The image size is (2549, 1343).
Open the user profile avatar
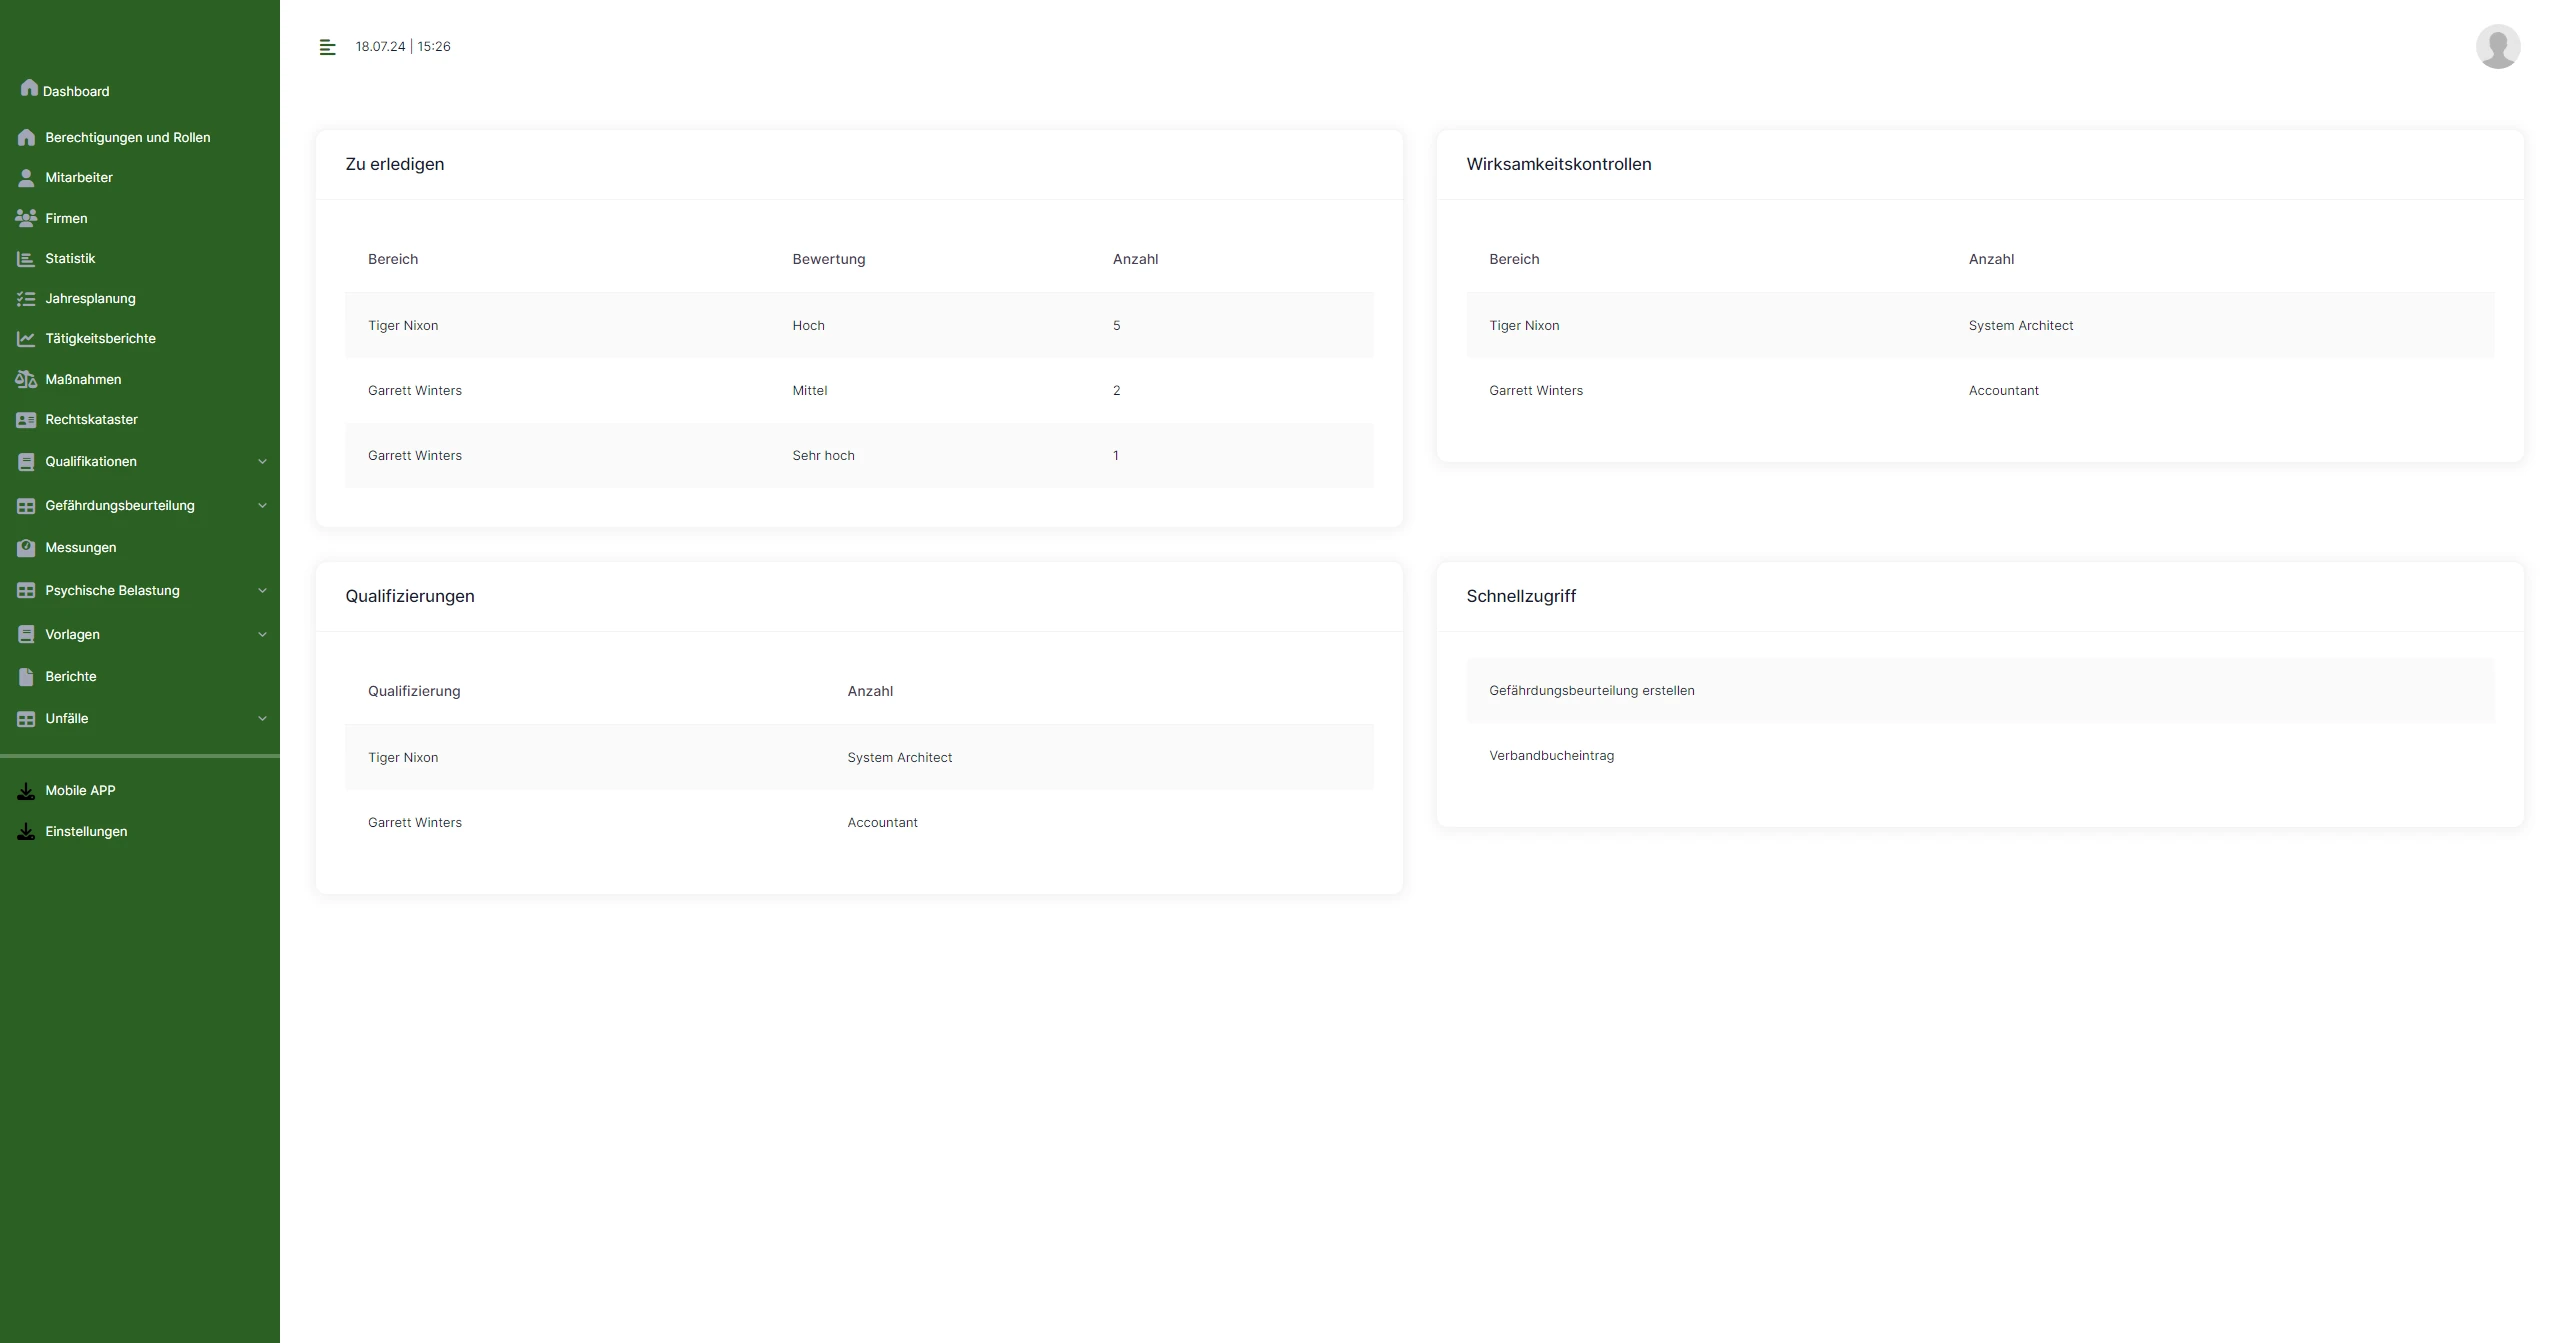pos(2497,47)
